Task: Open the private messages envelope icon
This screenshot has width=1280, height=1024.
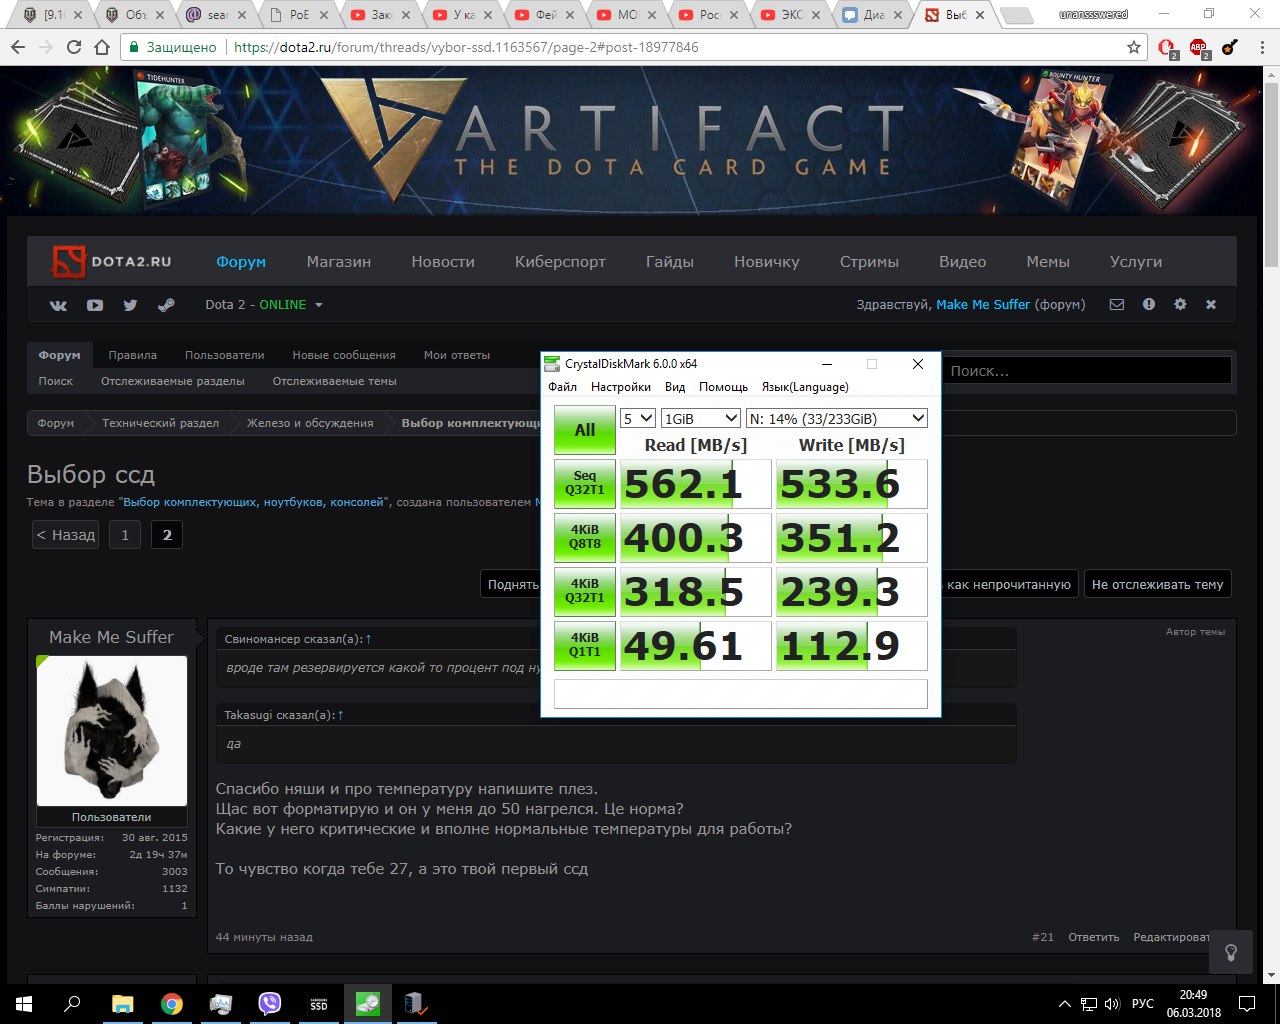Action: click(1117, 305)
